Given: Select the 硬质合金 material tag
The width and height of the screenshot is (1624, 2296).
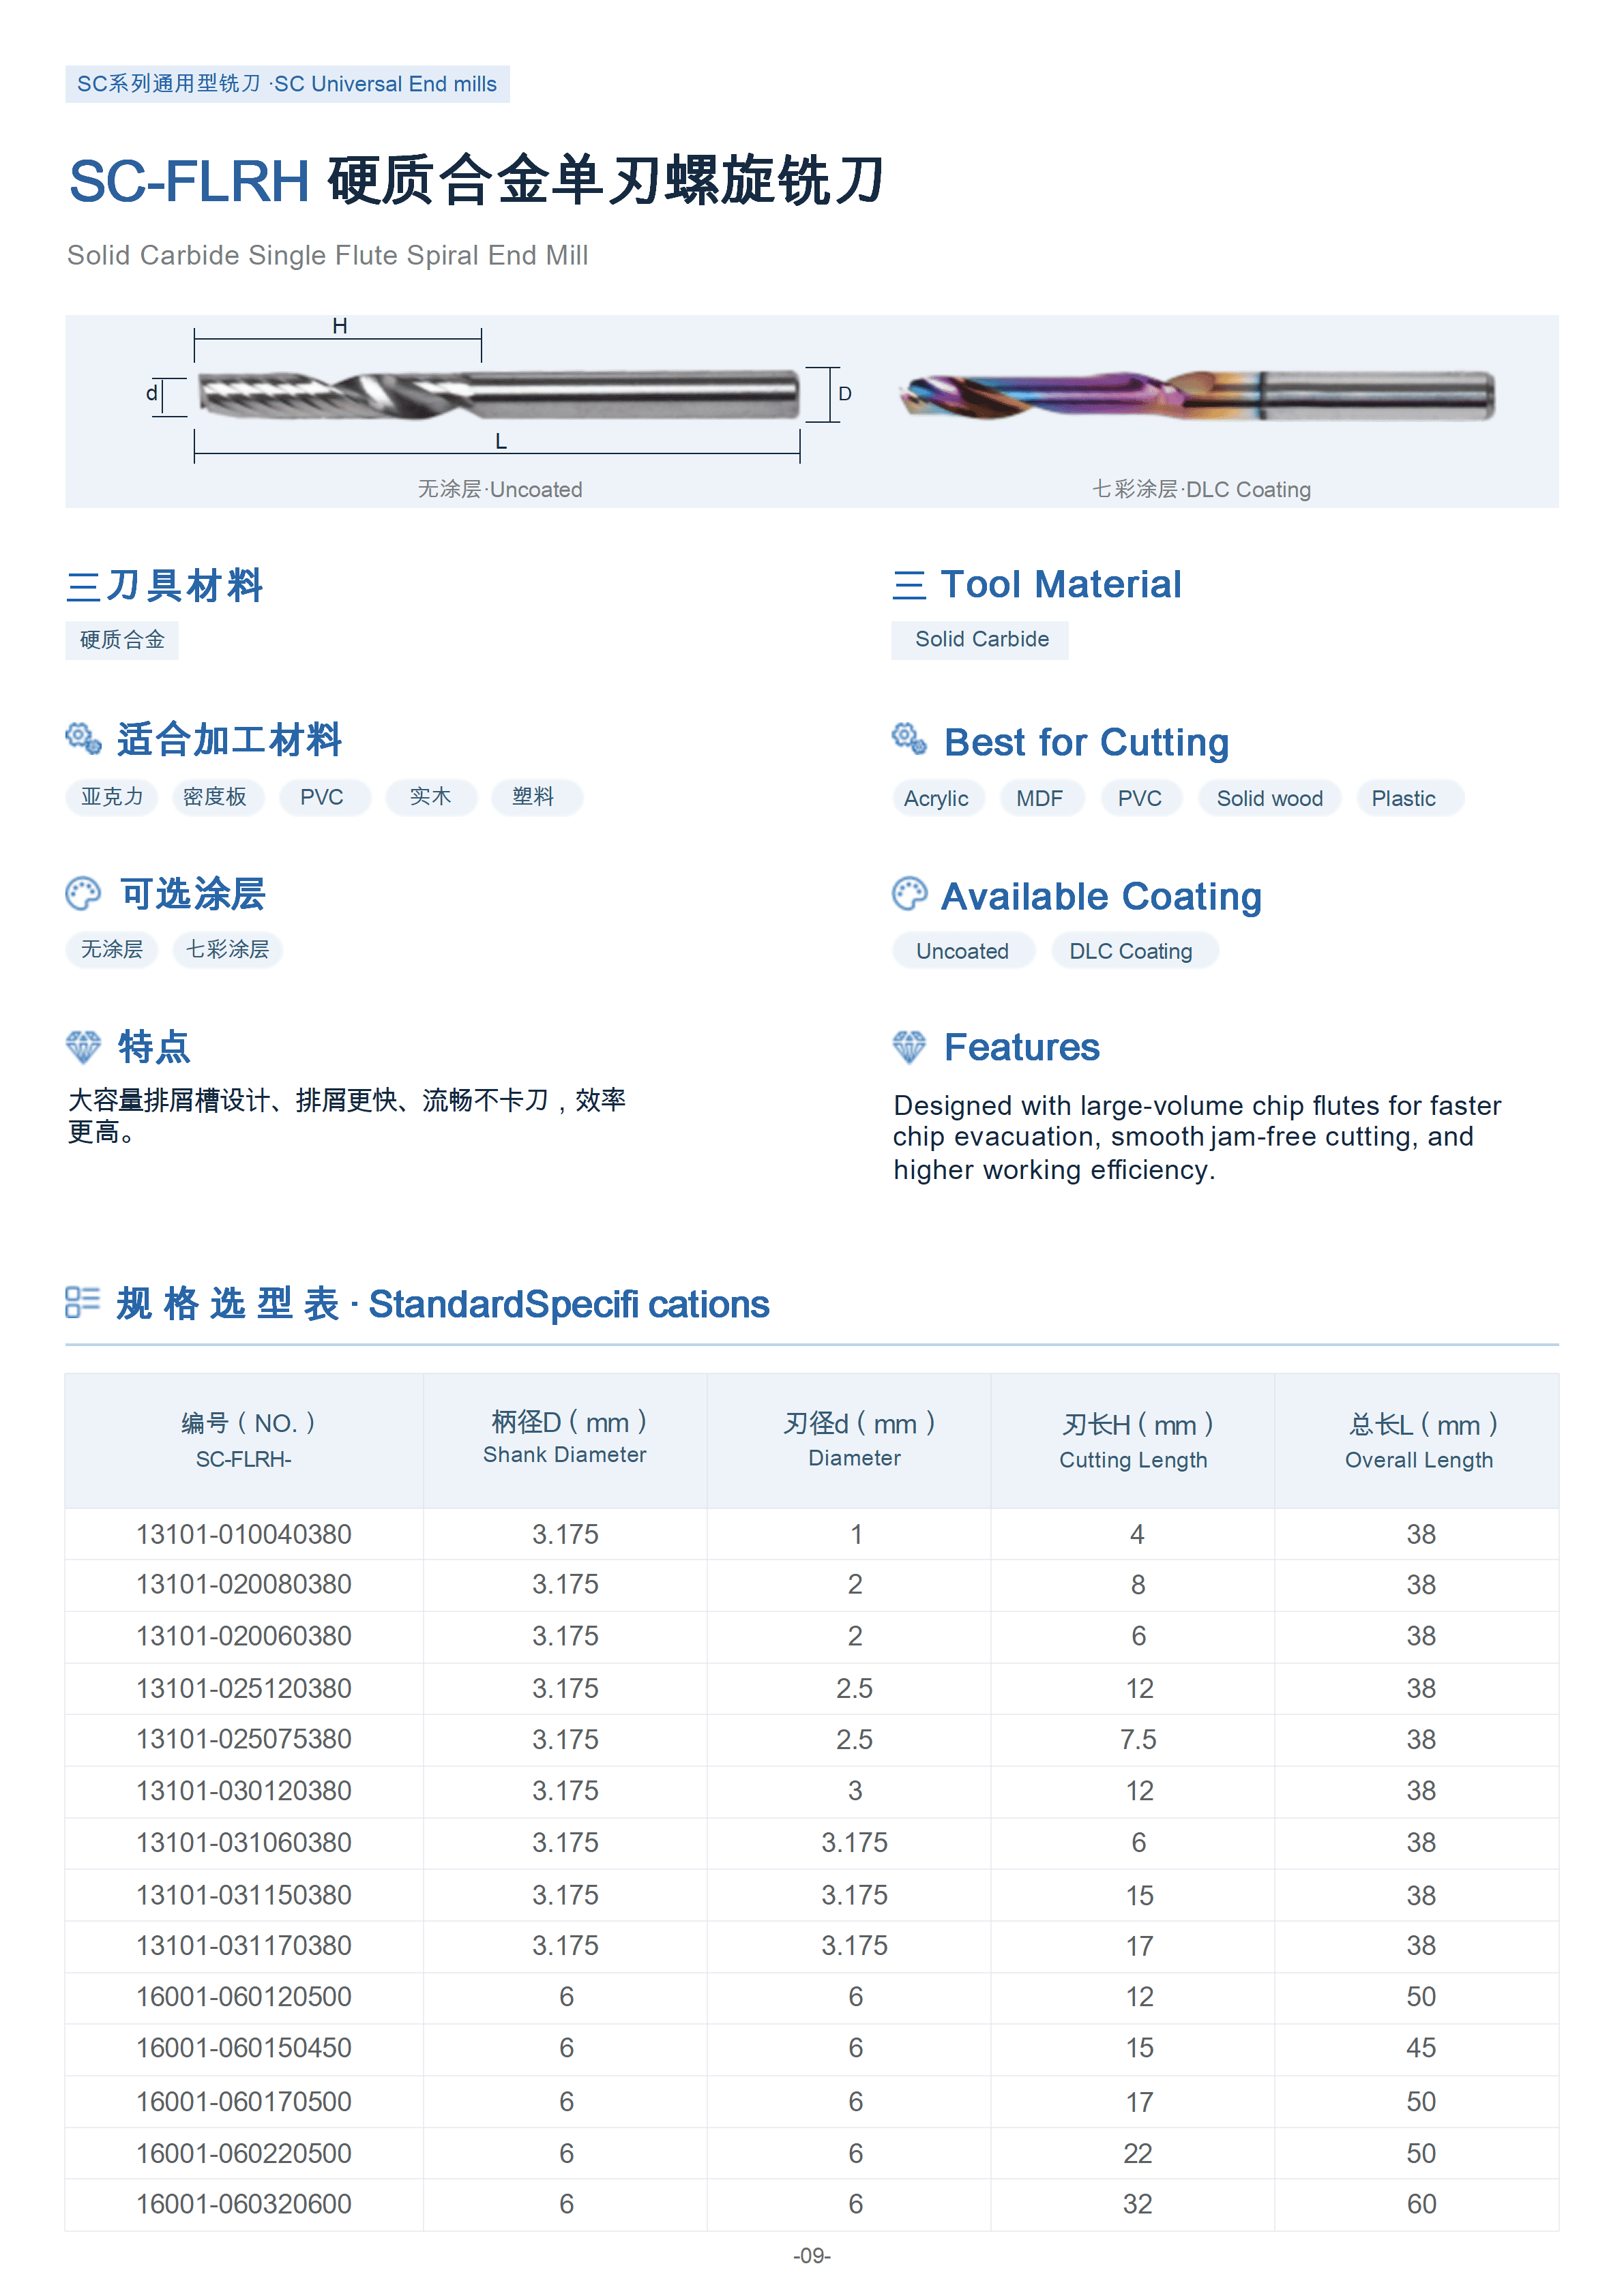Looking at the screenshot, I should [x=122, y=640].
